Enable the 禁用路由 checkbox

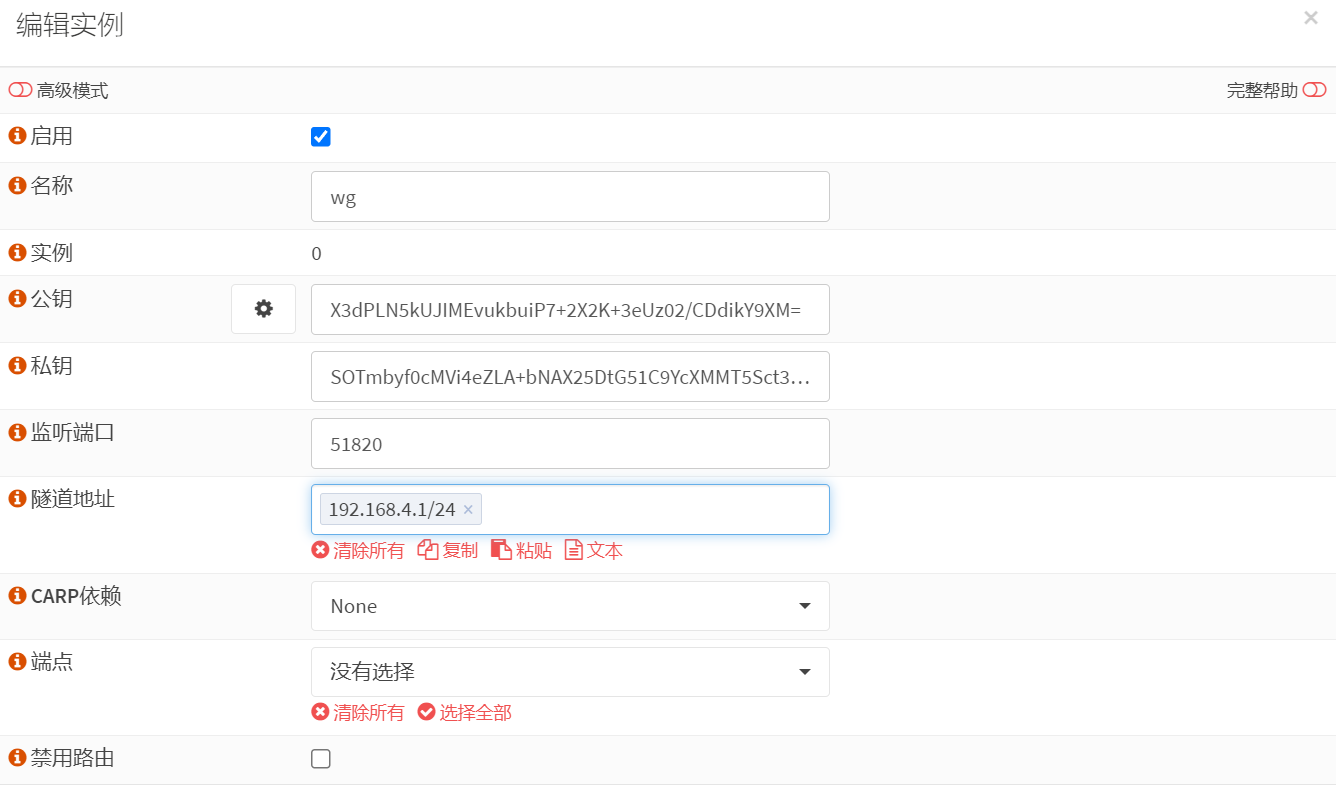(x=321, y=759)
